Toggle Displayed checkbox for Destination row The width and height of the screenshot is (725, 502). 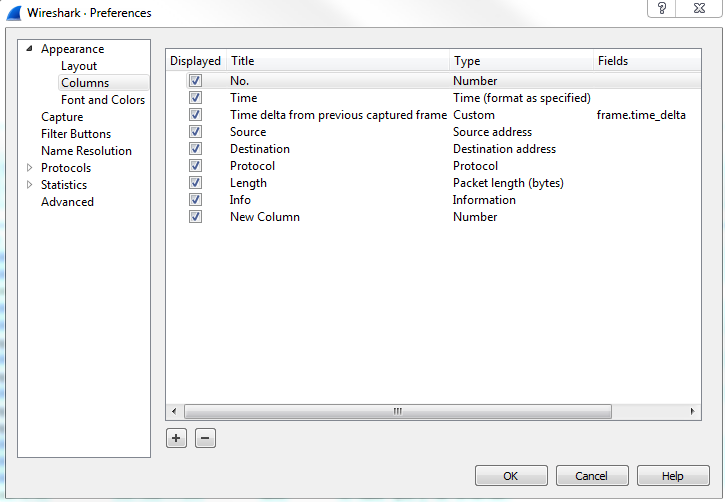(x=195, y=148)
